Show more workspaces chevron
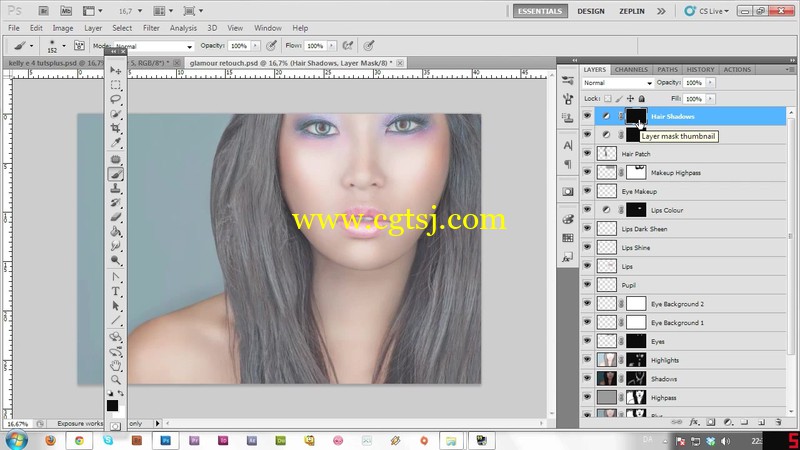The width and height of the screenshot is (800, 450). click(661, 11)
